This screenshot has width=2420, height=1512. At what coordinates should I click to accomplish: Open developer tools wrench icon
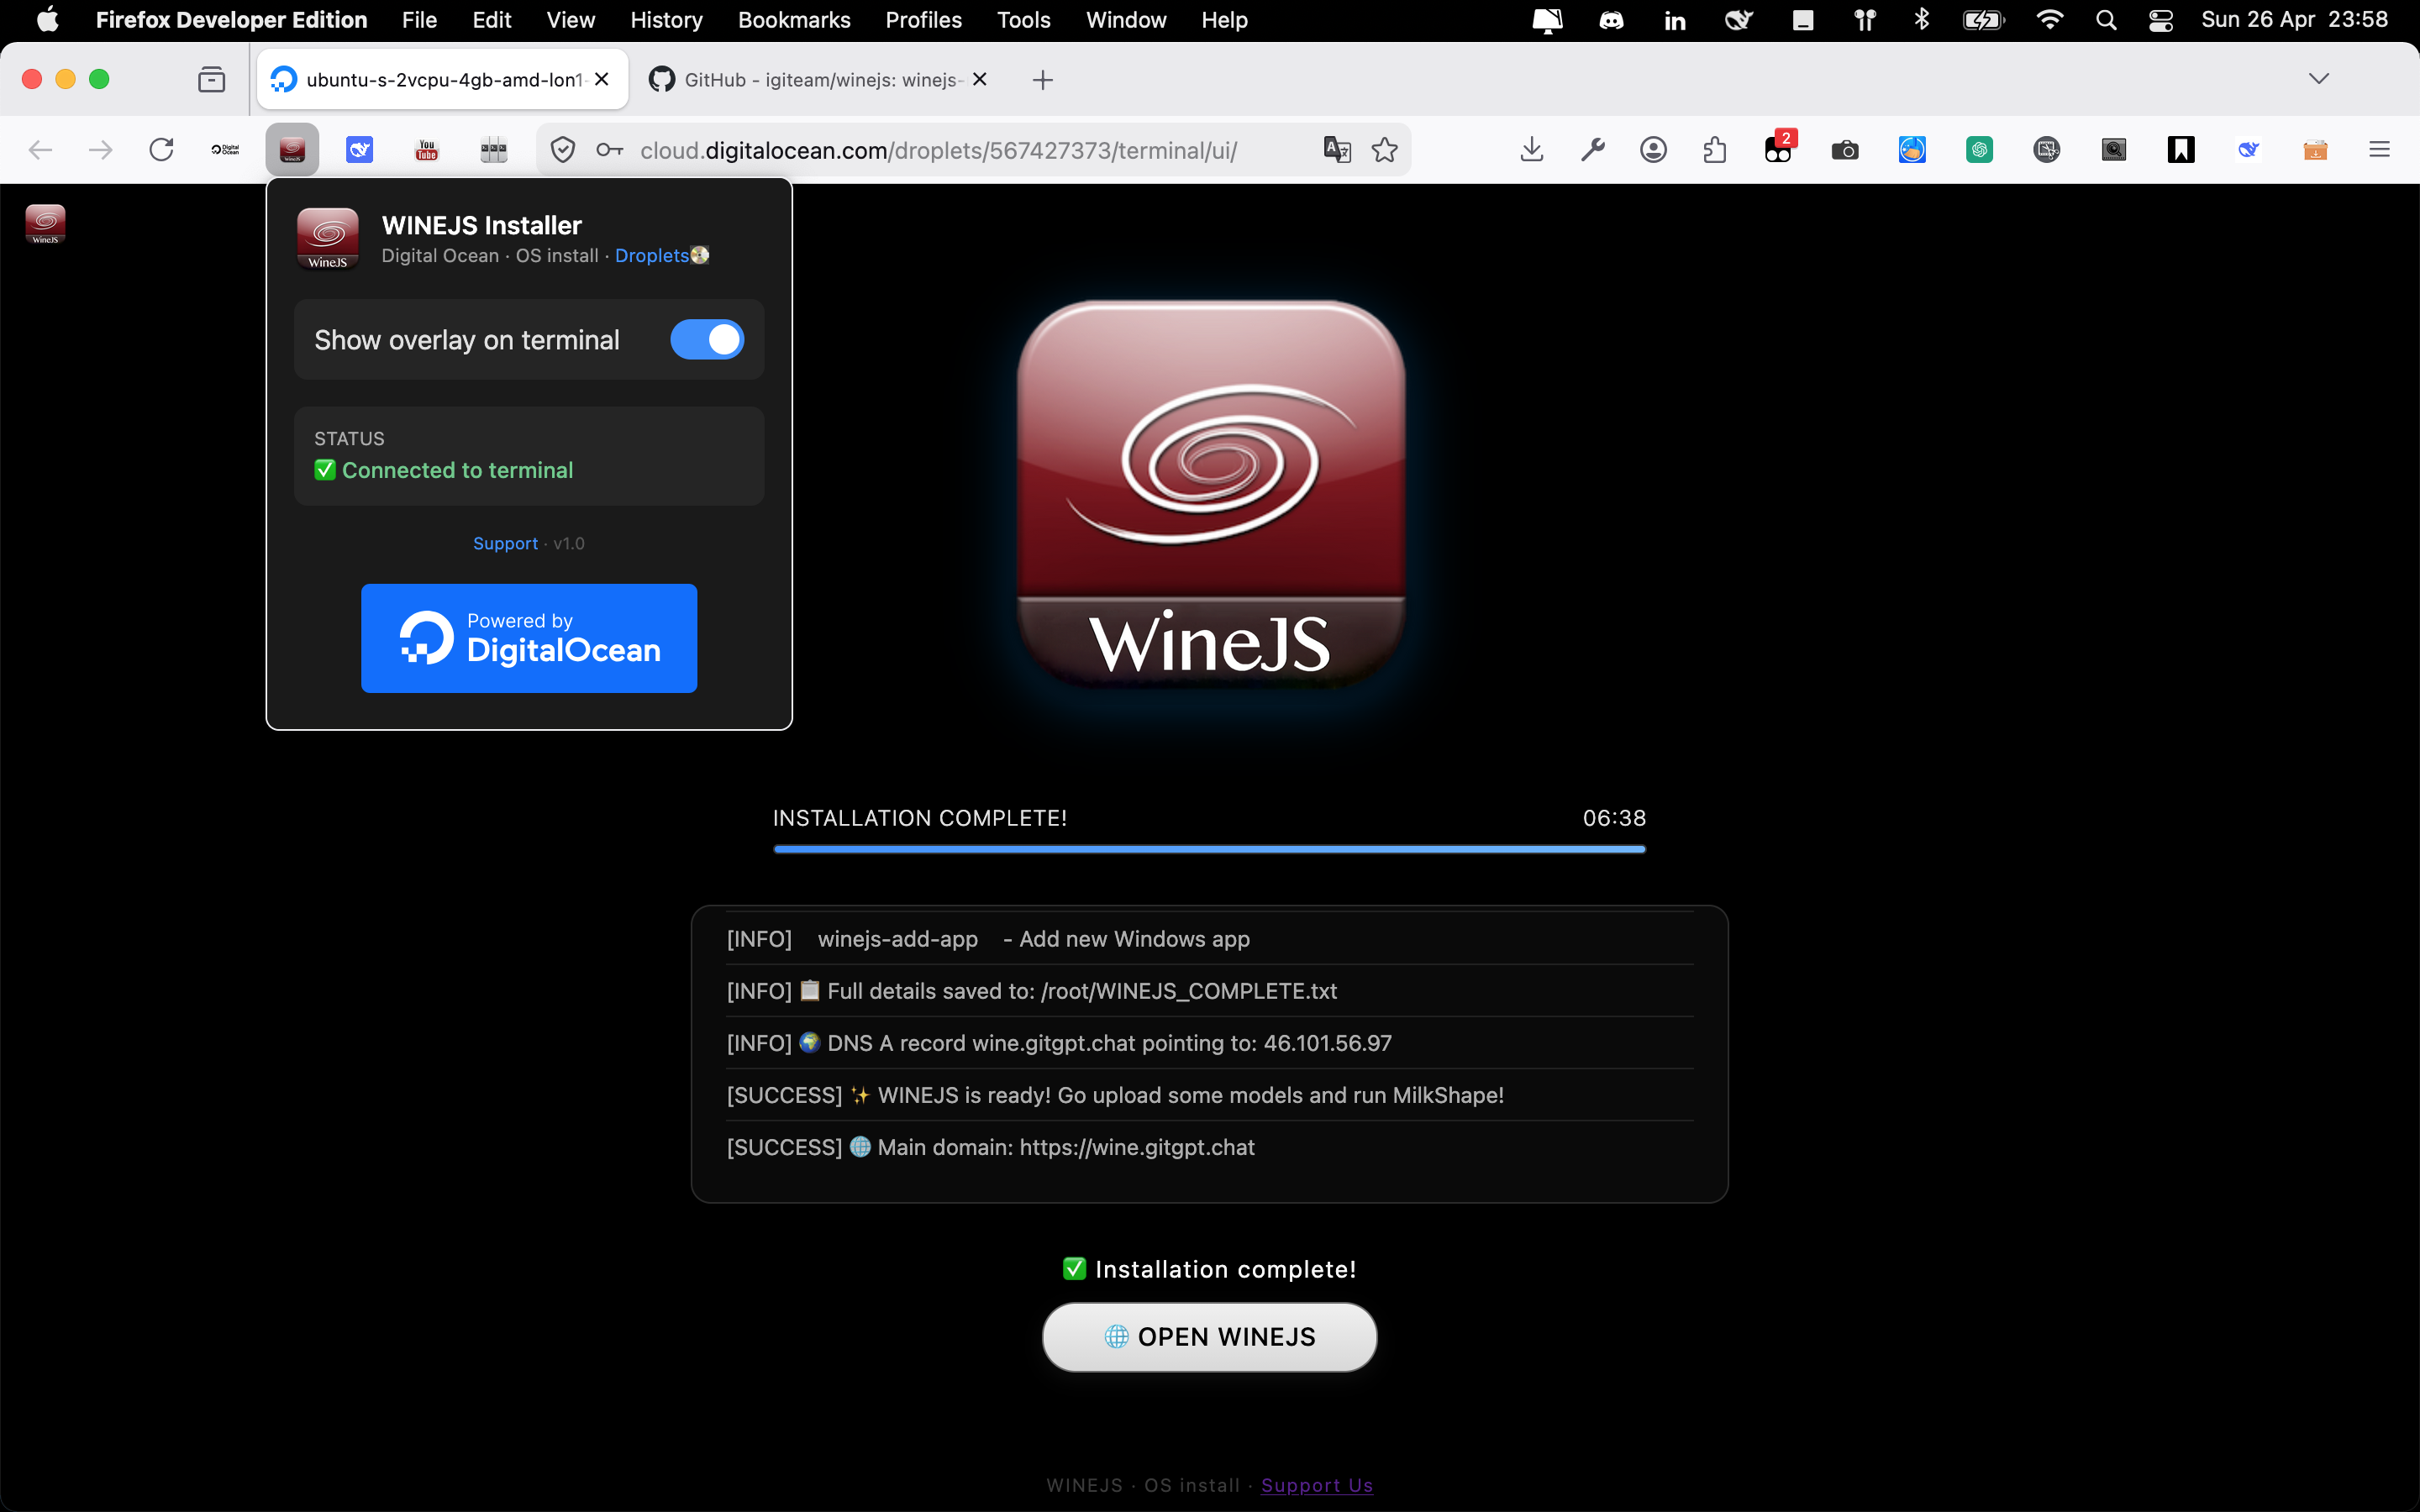point(1593,150)
